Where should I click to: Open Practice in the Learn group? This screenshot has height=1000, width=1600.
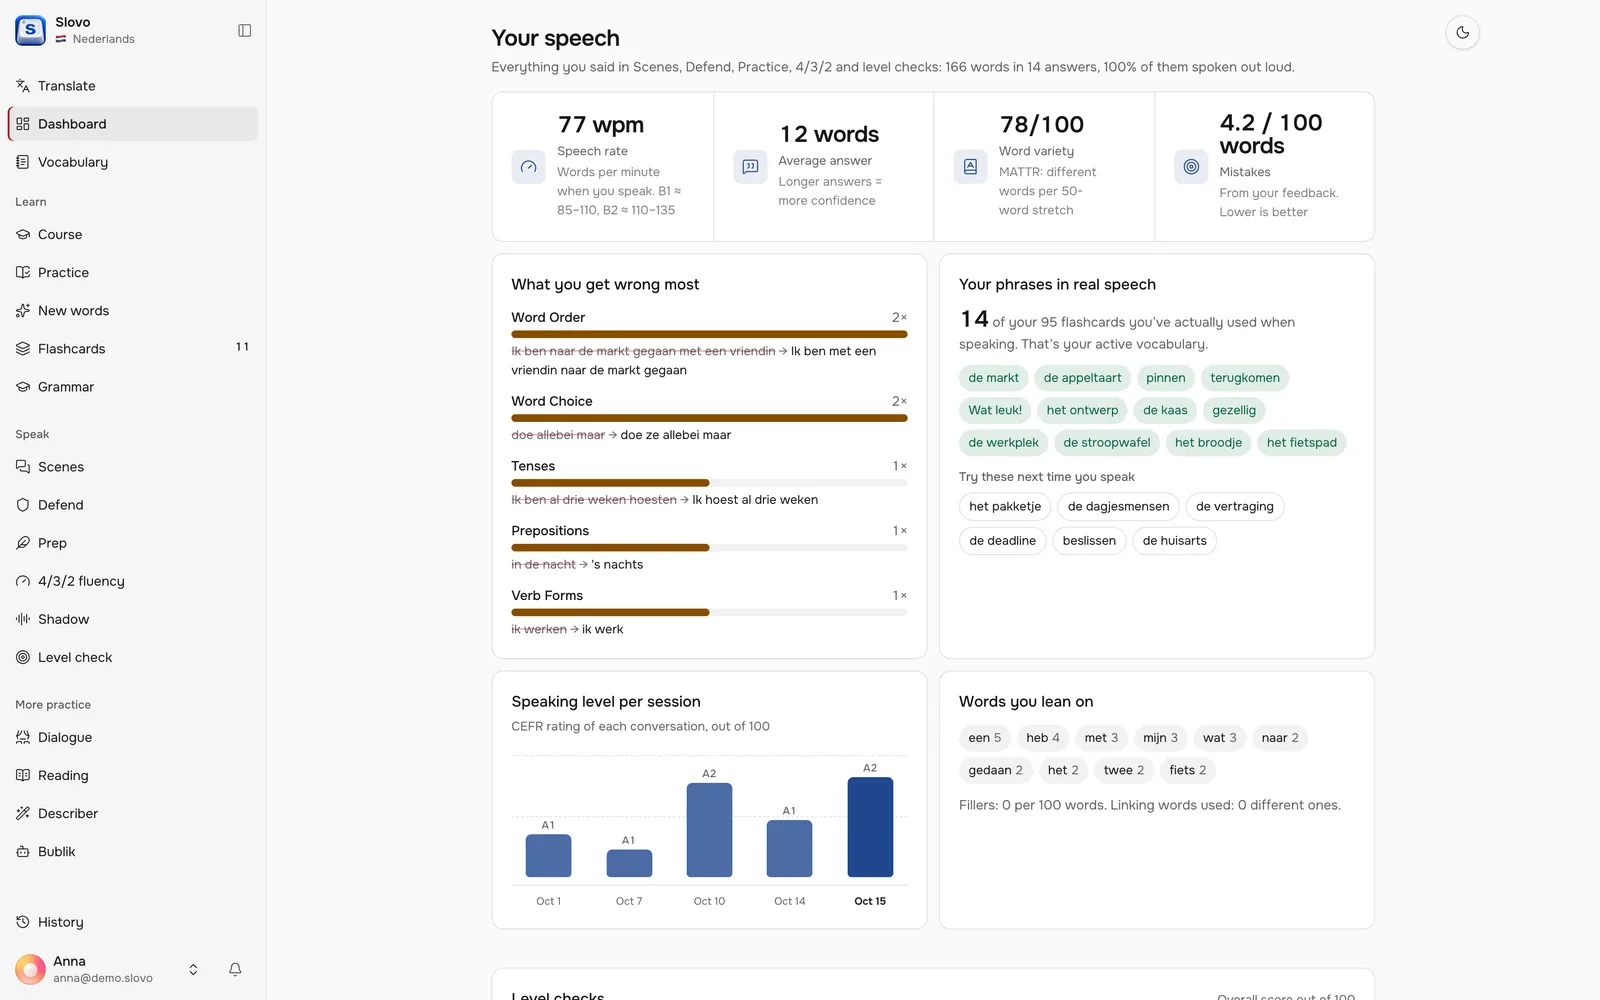point(132,272)
